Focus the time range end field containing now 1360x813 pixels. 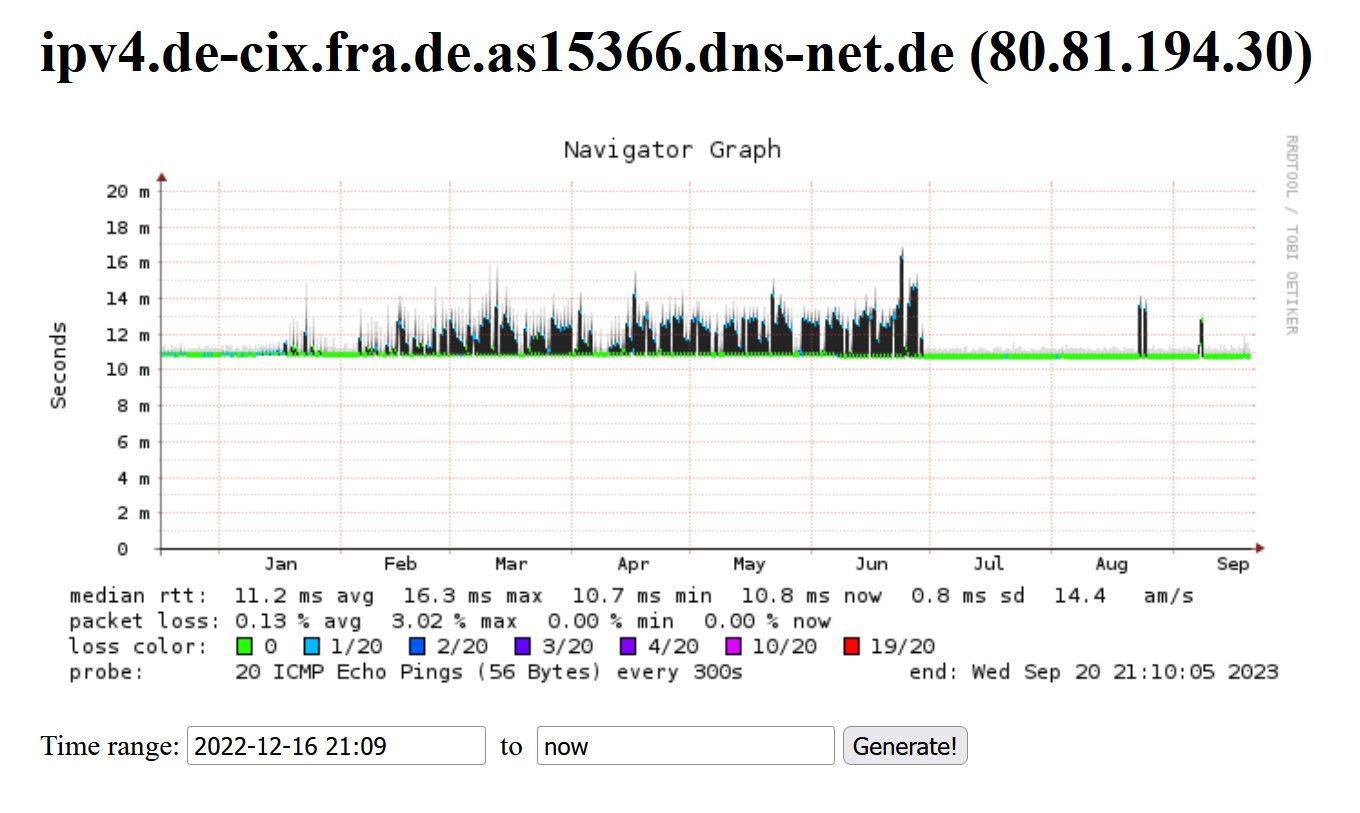click(x=686, y=746)
